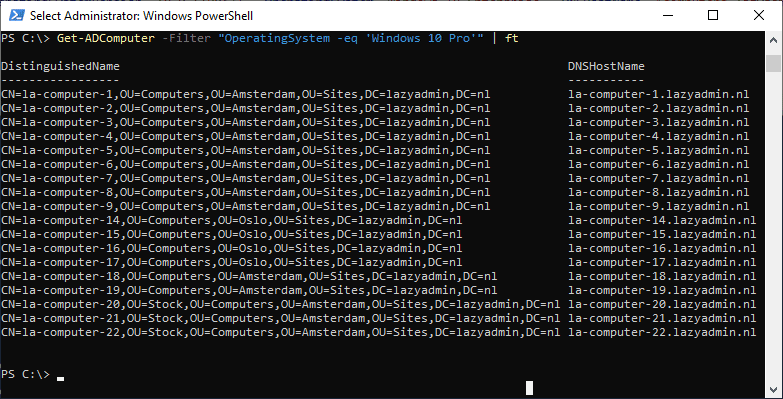Click DNS host la-computer-17.lazyadmin.nl
Viewport: 783px width, 399px height.
pyautogui.click(x=662, y=262)
